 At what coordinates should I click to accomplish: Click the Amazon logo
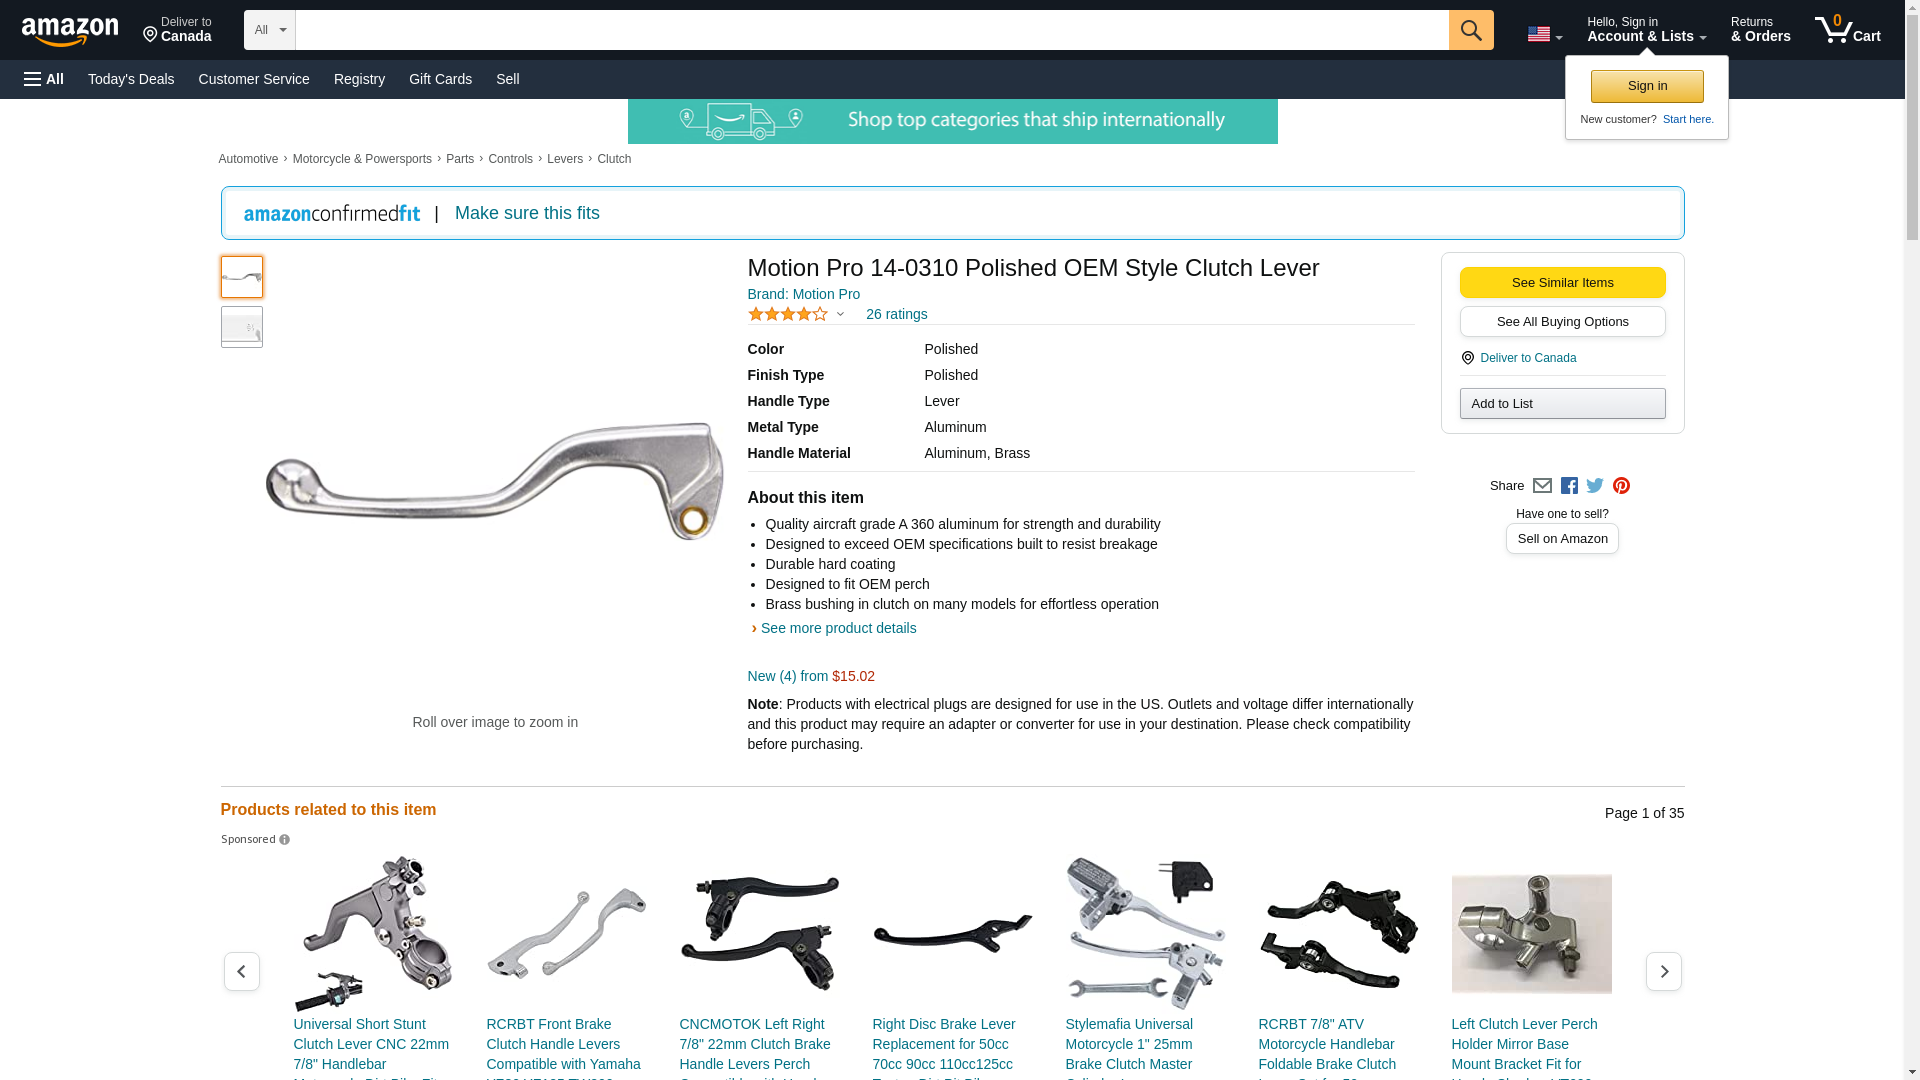pos(70,31)
